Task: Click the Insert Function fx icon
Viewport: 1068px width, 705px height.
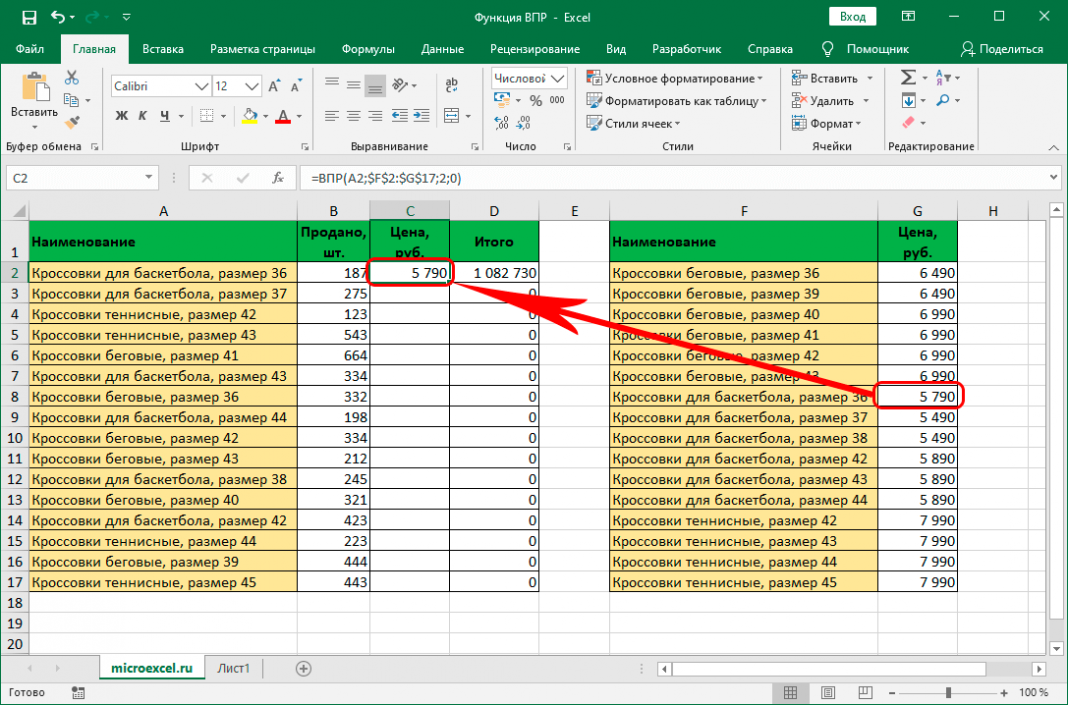Action: [x=278, y=178]
